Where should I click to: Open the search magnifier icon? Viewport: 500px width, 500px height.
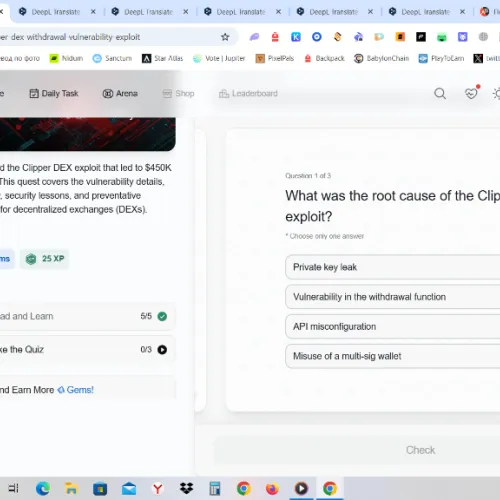point(440,94)
